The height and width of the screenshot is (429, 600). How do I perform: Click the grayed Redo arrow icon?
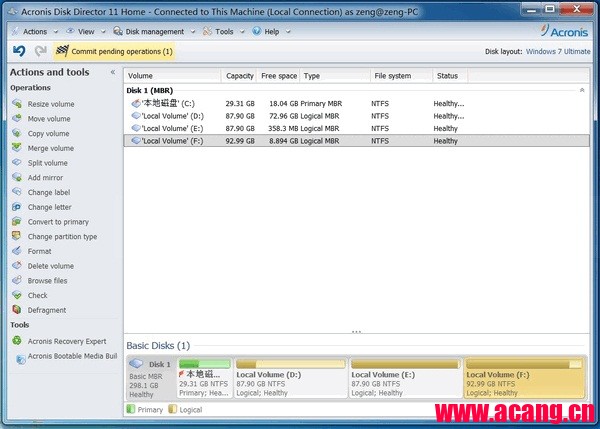pyautogui.click(x=40, y=51)
